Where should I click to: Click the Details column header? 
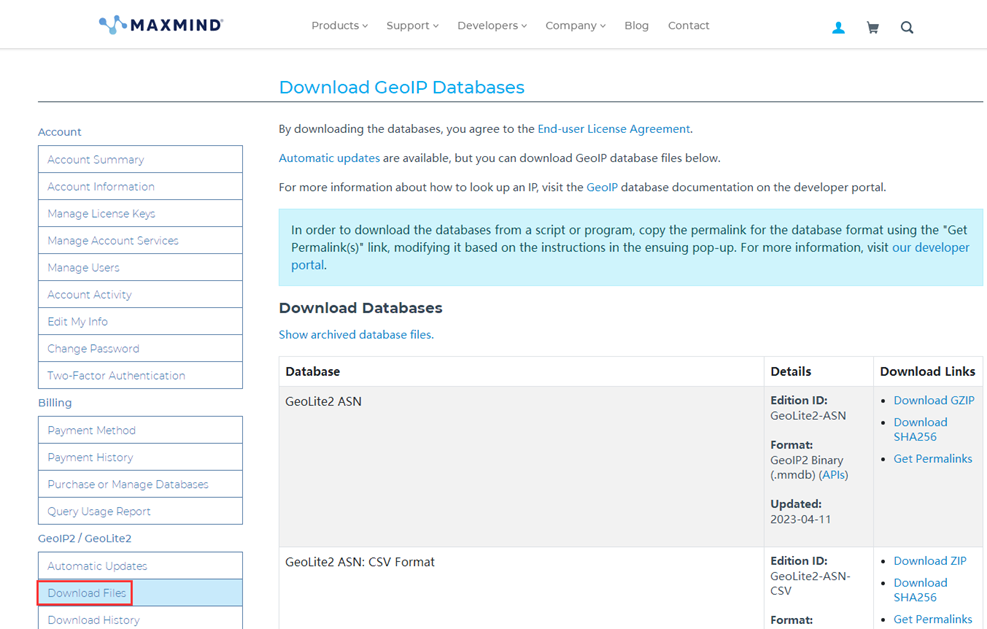pos(791,371)
